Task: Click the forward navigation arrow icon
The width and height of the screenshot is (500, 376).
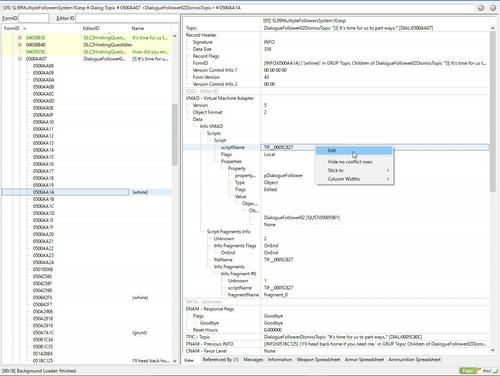Action: click(x=493, y=7)
